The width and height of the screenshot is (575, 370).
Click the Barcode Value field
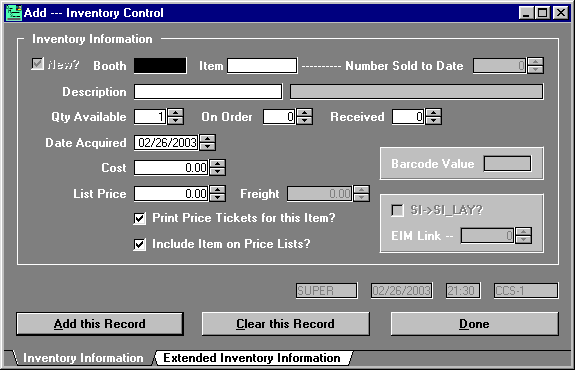[x=507, y=164]
